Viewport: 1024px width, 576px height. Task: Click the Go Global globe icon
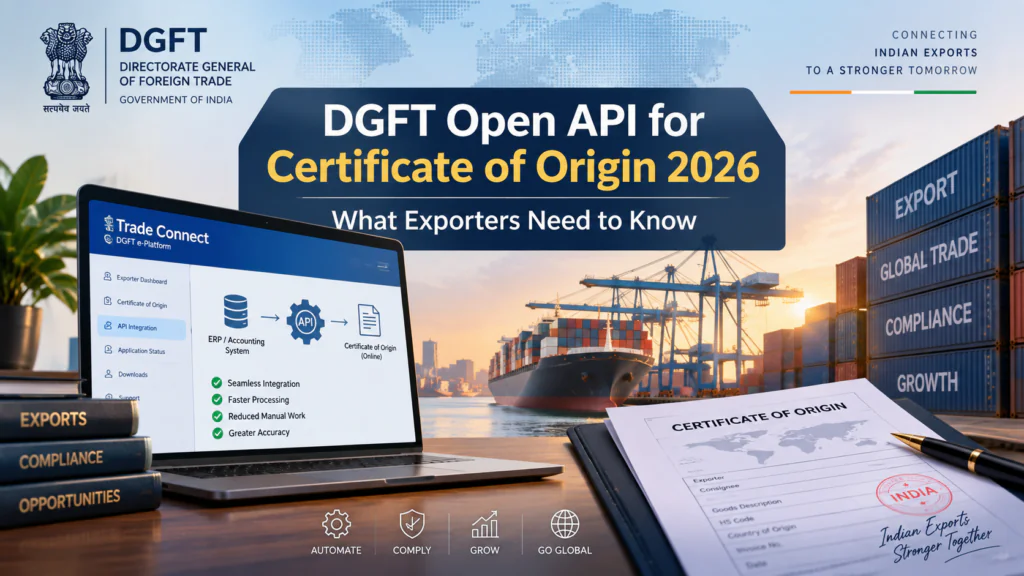tap(564, 524)
